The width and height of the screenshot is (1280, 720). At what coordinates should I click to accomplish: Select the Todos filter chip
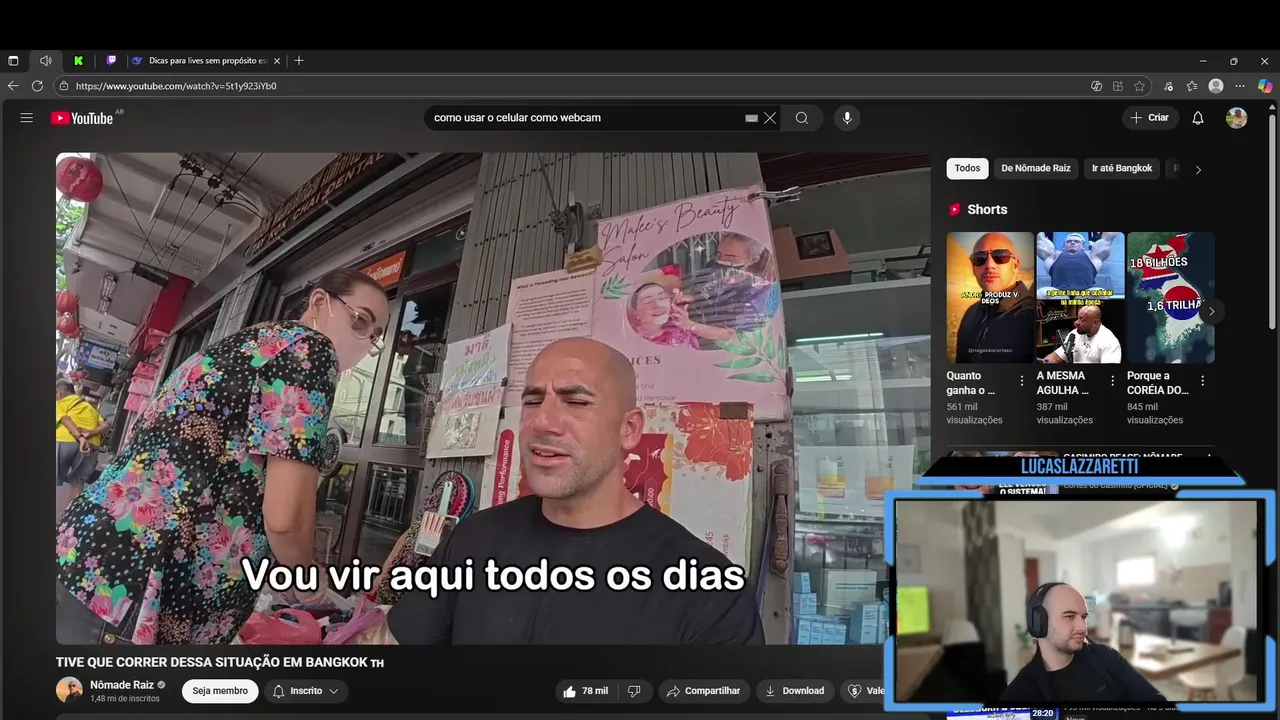click(x=967, y=168)
